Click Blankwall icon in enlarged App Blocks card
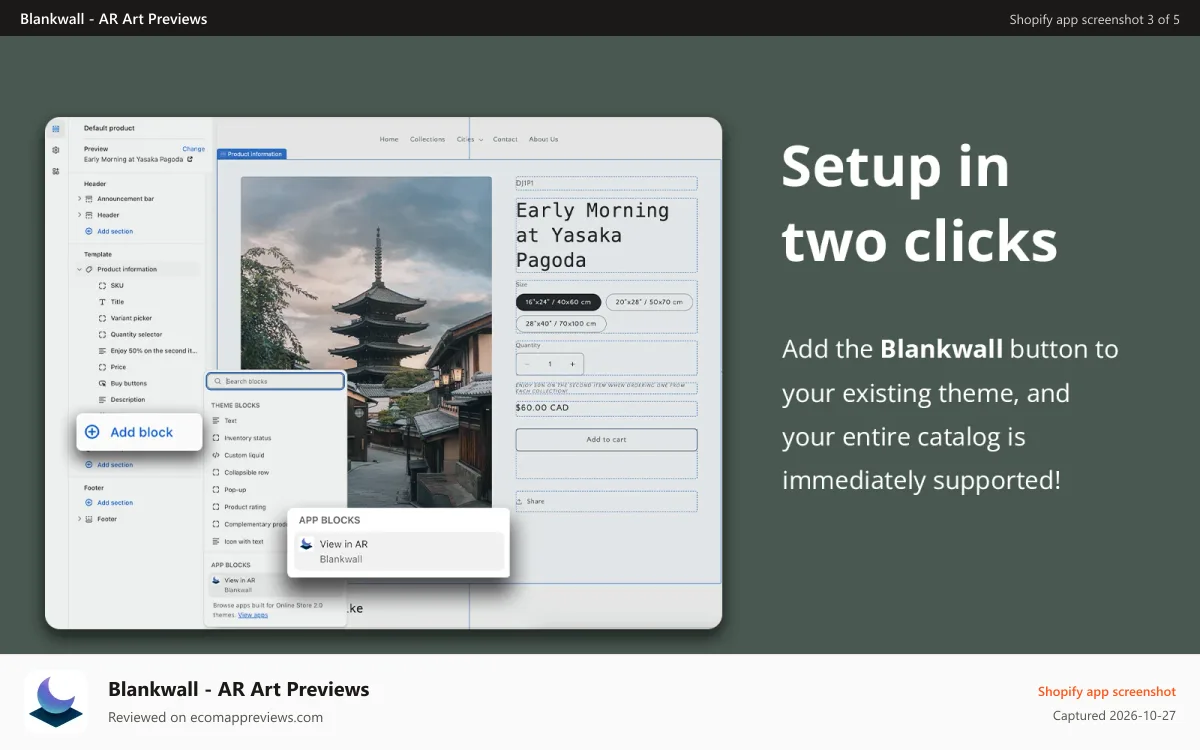This screenshot has width=1200, height=750. 307,545
